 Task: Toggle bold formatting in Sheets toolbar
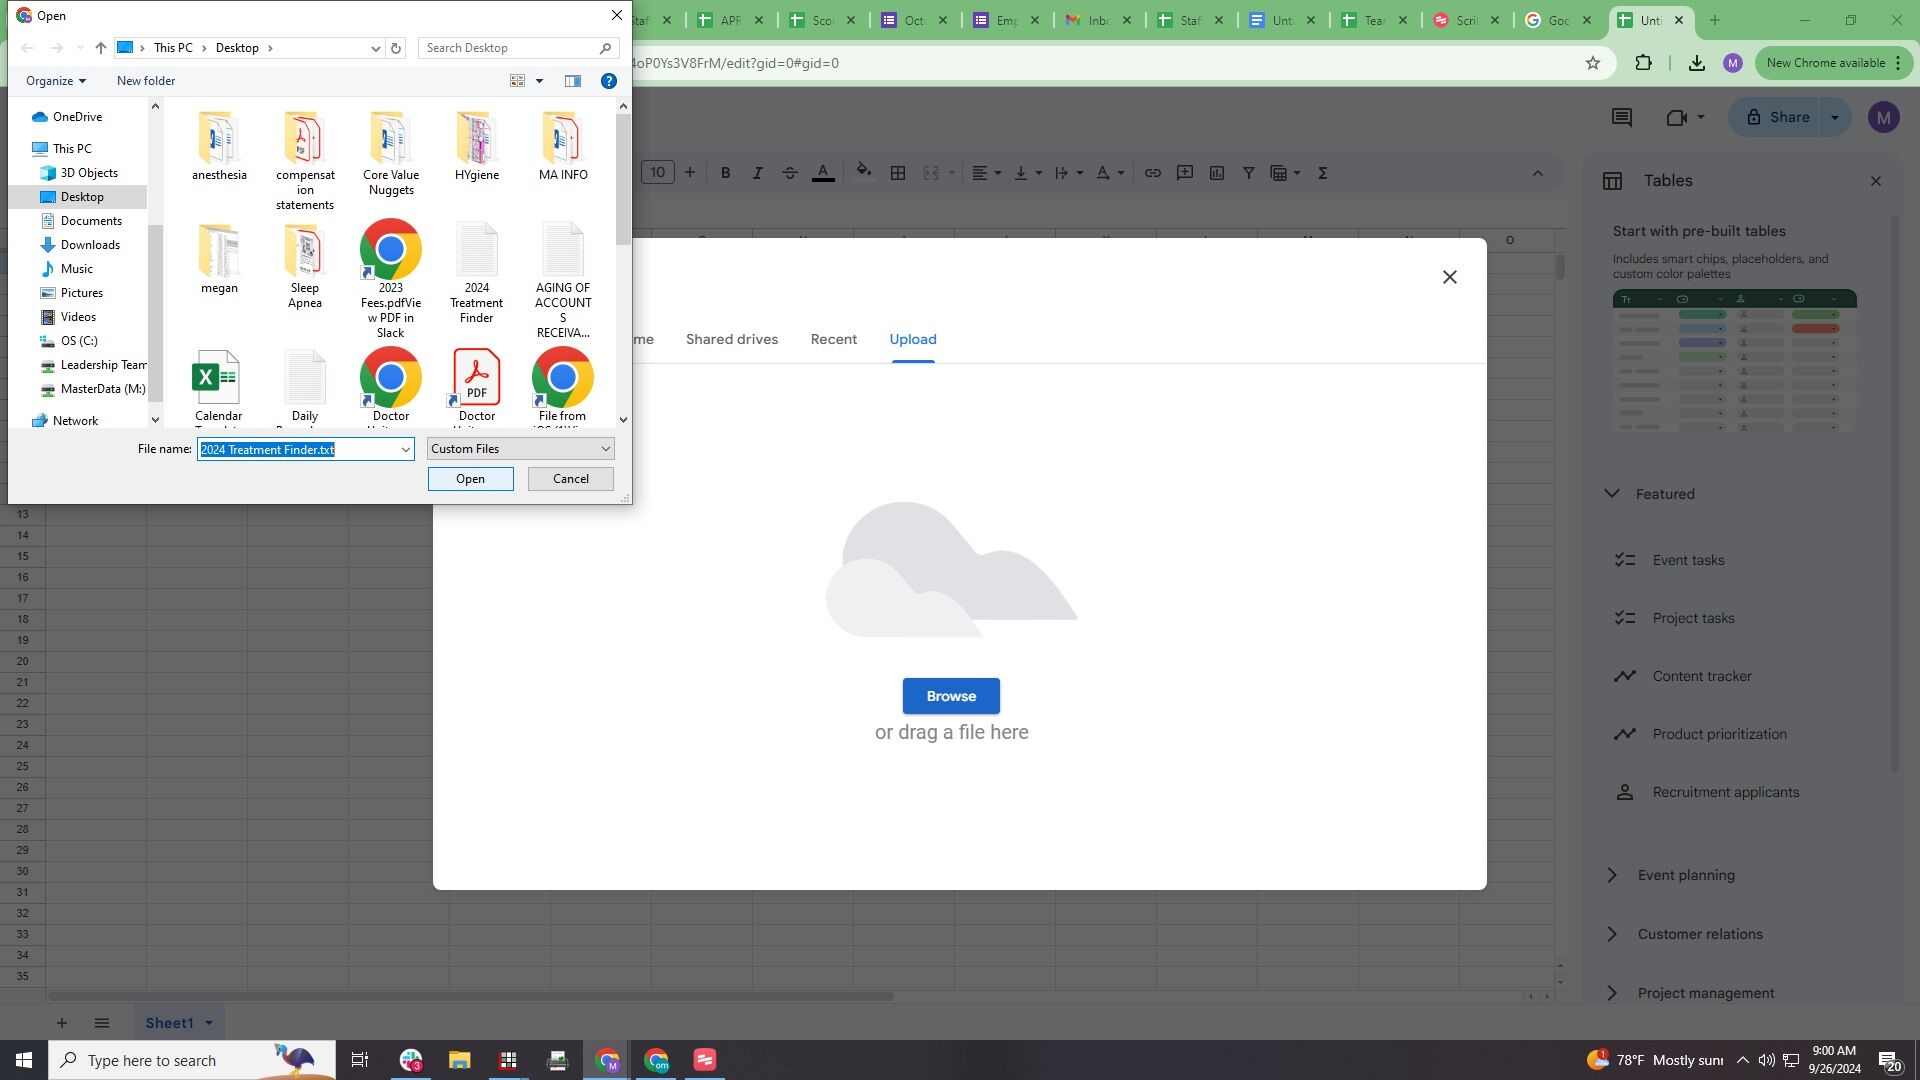[725, 173]
